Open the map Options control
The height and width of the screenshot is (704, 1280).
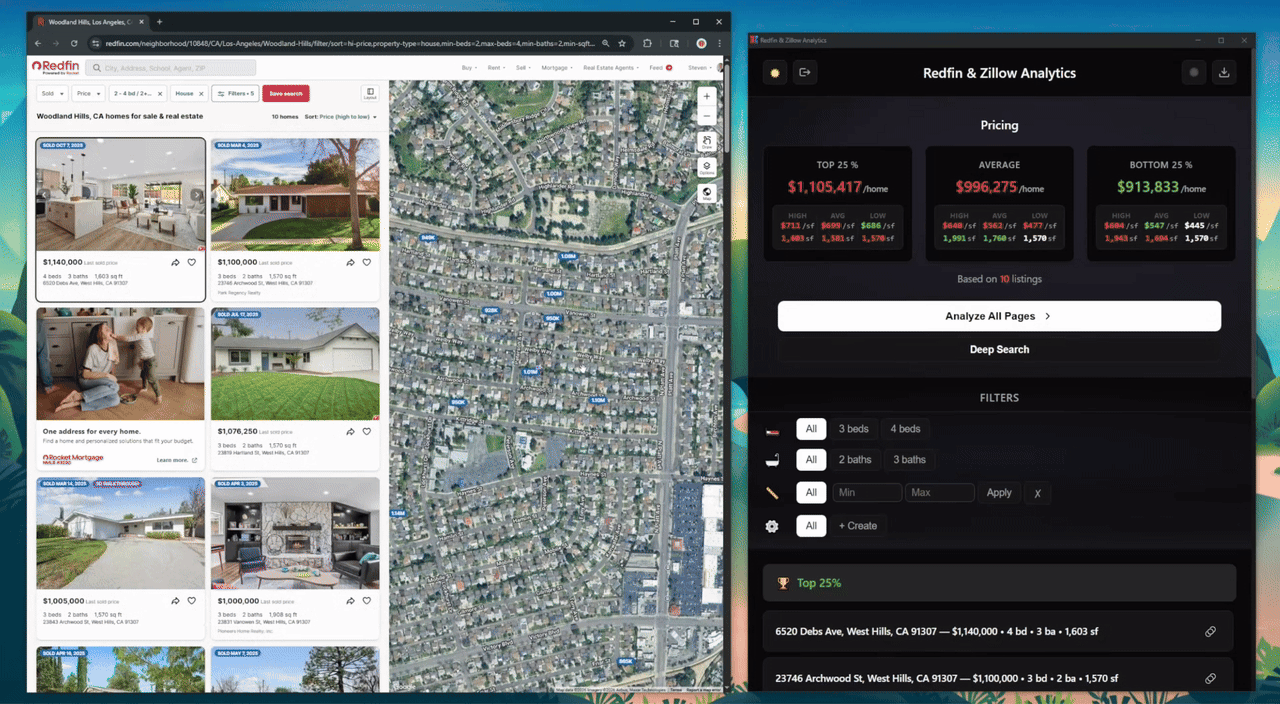707,167
